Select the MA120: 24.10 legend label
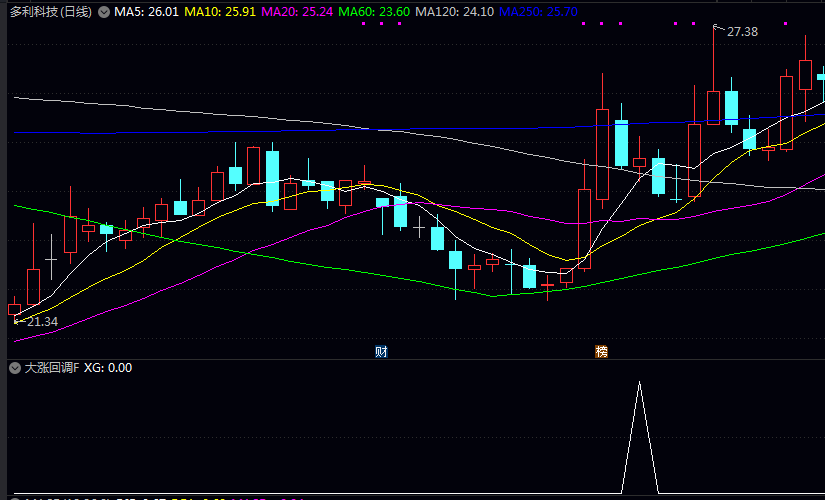 [454, 12]
